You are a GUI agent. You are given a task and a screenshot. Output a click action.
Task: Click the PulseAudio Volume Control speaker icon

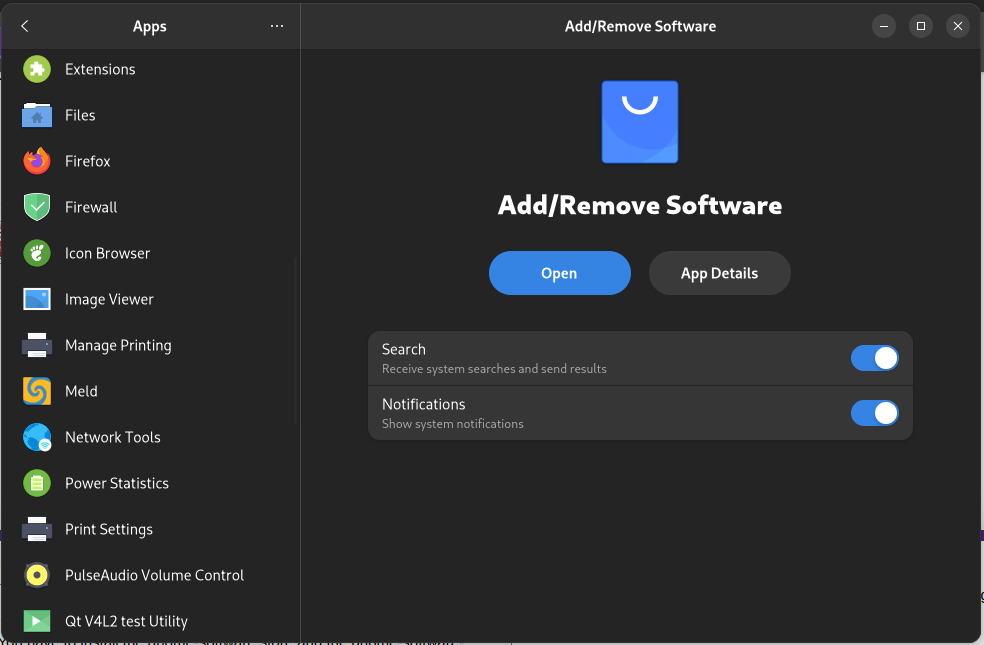pyautogui.click(x=37, y=575)
